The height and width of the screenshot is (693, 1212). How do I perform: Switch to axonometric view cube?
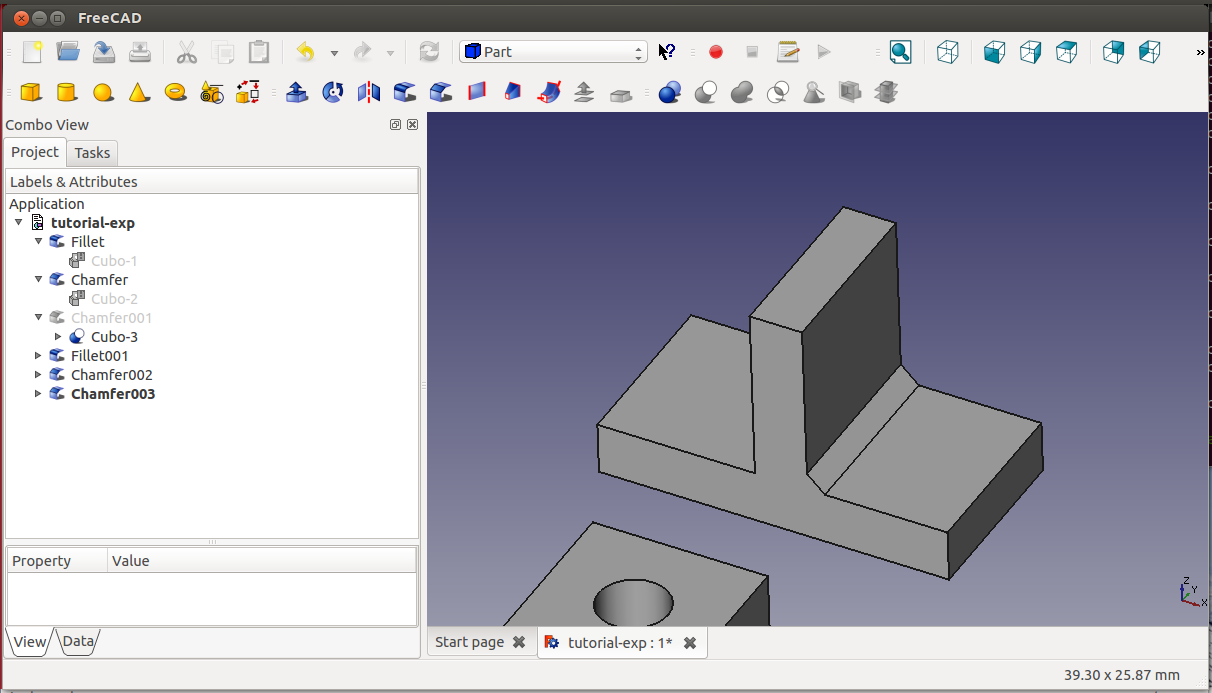[x=947, y=52]
